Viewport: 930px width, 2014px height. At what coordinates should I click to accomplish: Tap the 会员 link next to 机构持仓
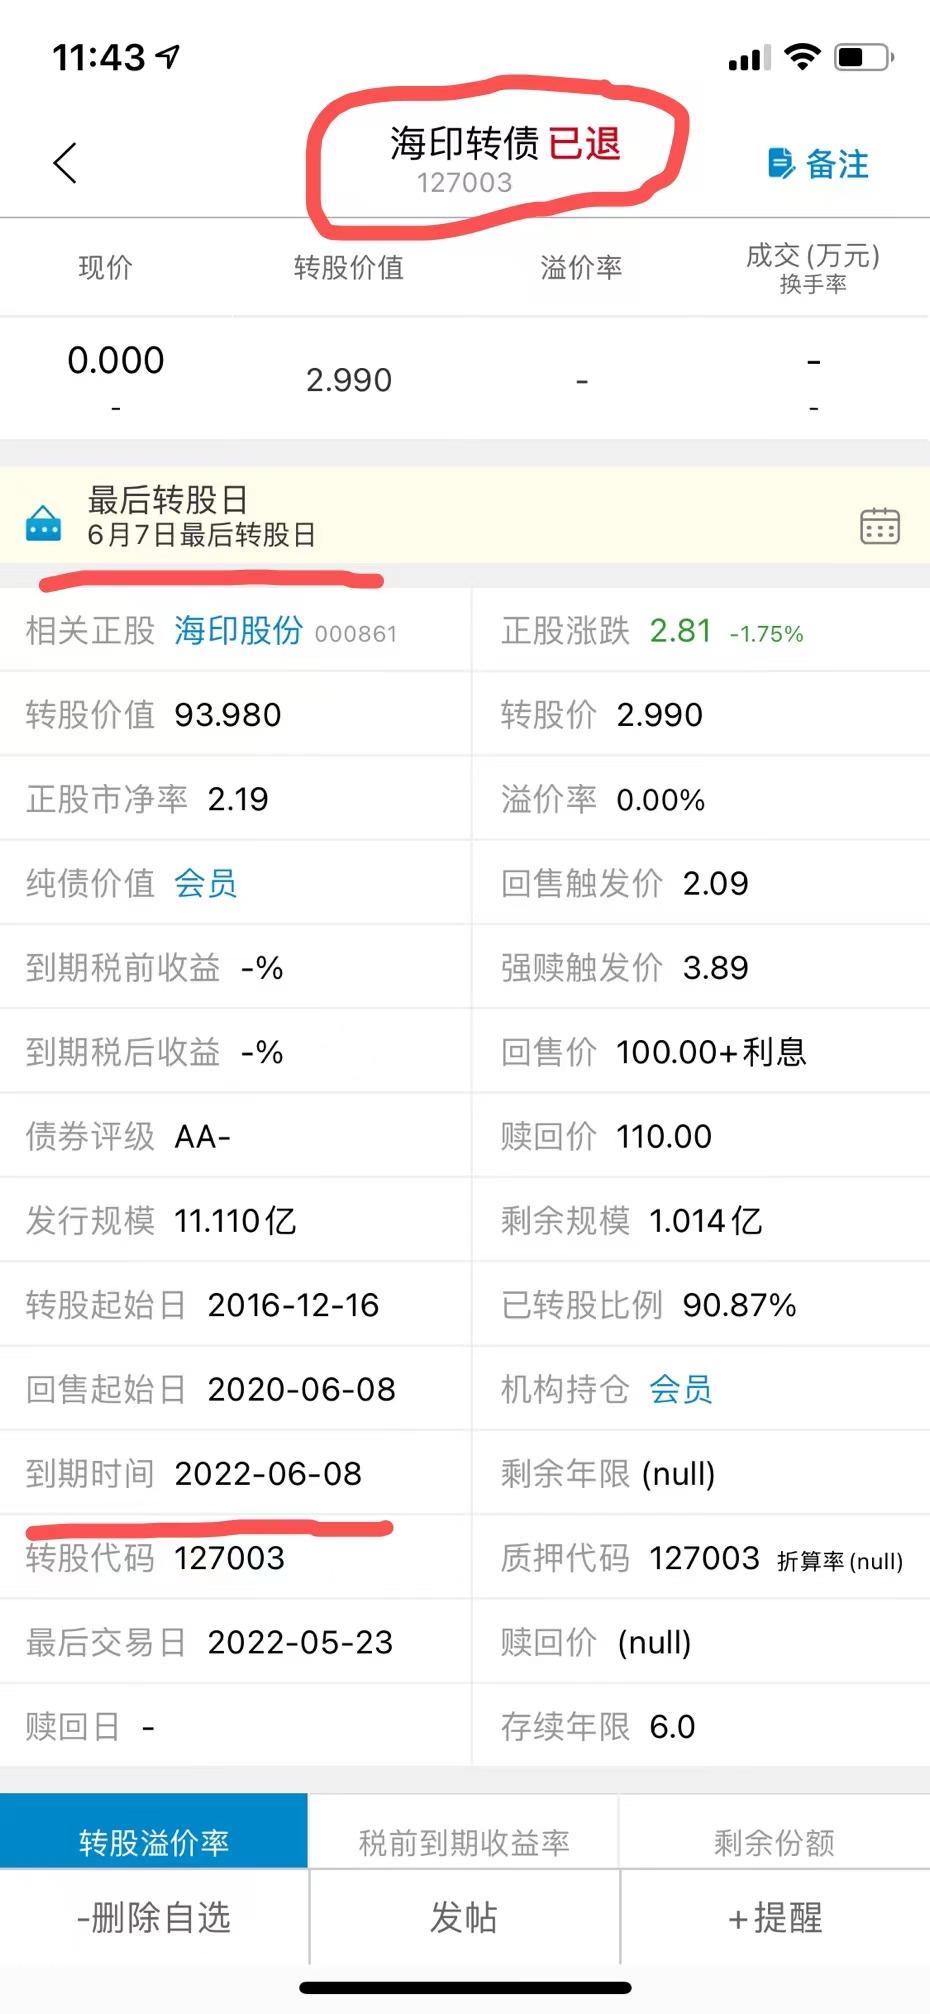click(680, 1389)
